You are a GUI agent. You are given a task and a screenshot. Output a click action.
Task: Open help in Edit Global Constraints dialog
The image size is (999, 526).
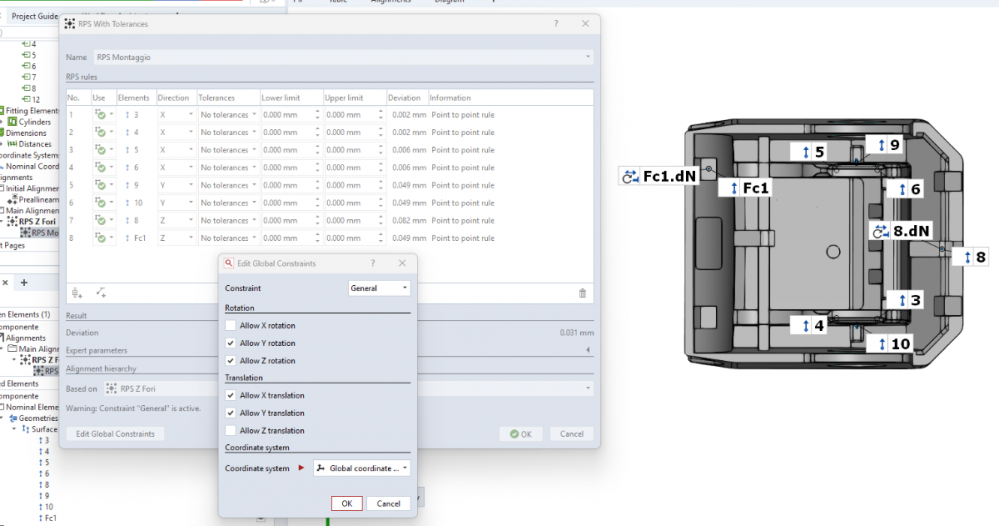(372, 263)
